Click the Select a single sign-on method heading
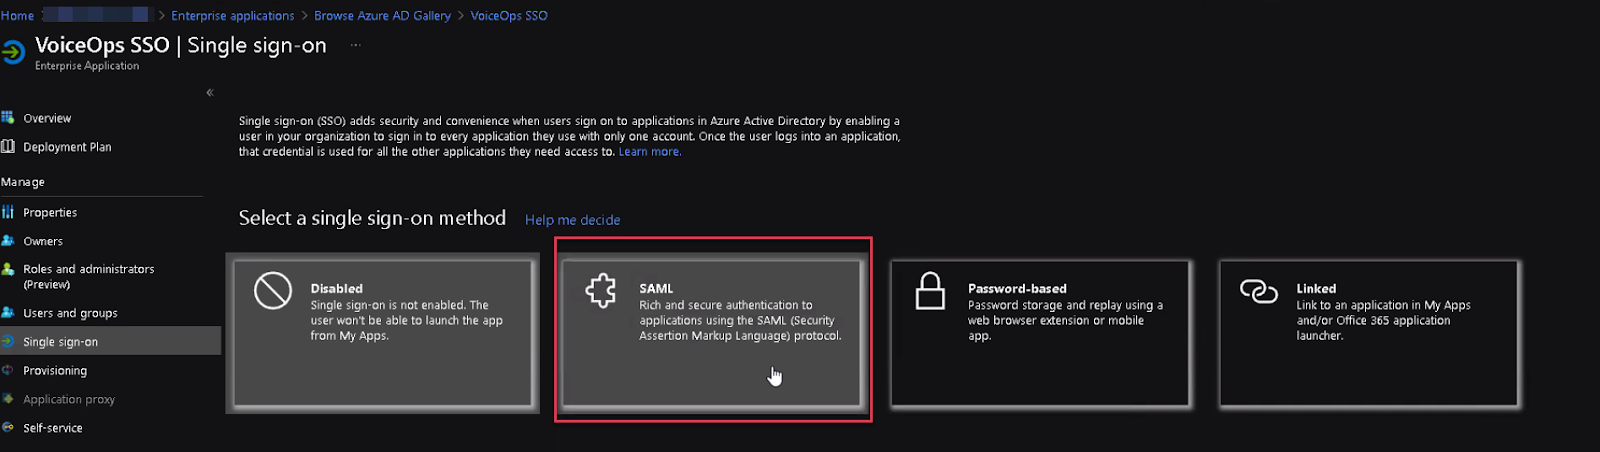1600x452 pixels. (372, 218)
